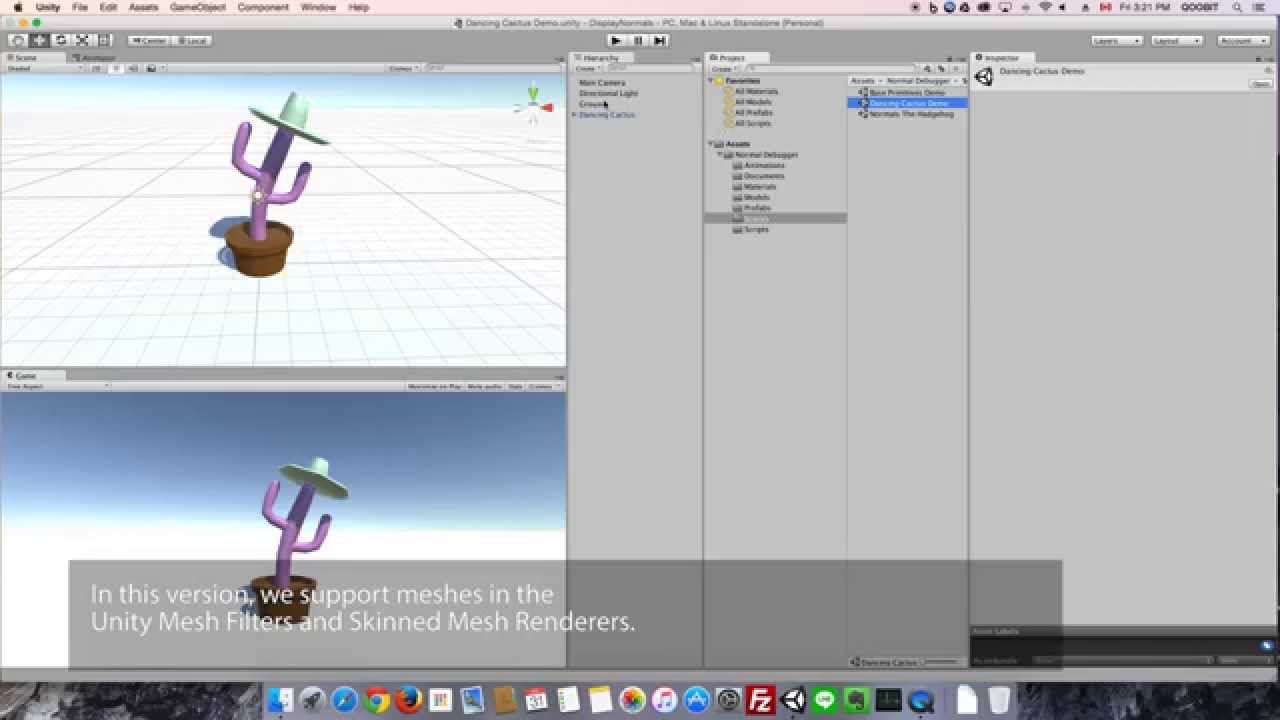Image resolution: width=1280 pixels, height=720 pixels.
Task: Select All Models favorite search
Action: (753, 102)
